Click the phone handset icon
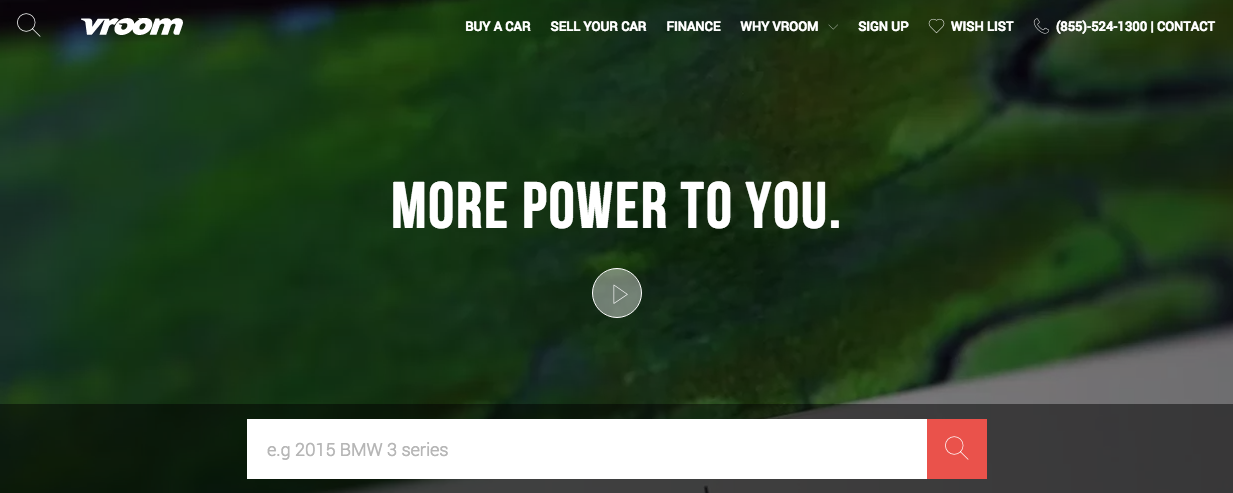Viewport: 1233px width, 493px height. [x=1041, y=26]
